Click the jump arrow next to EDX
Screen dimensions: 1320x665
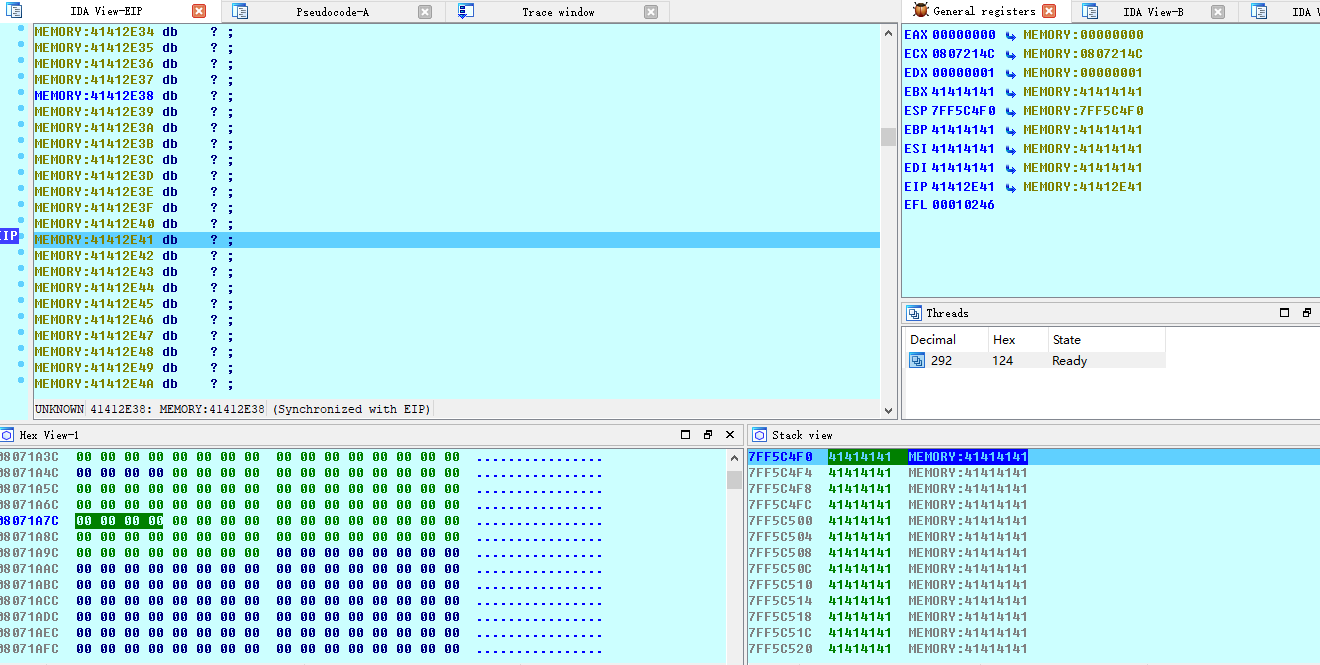click(x=1011, y=73)
